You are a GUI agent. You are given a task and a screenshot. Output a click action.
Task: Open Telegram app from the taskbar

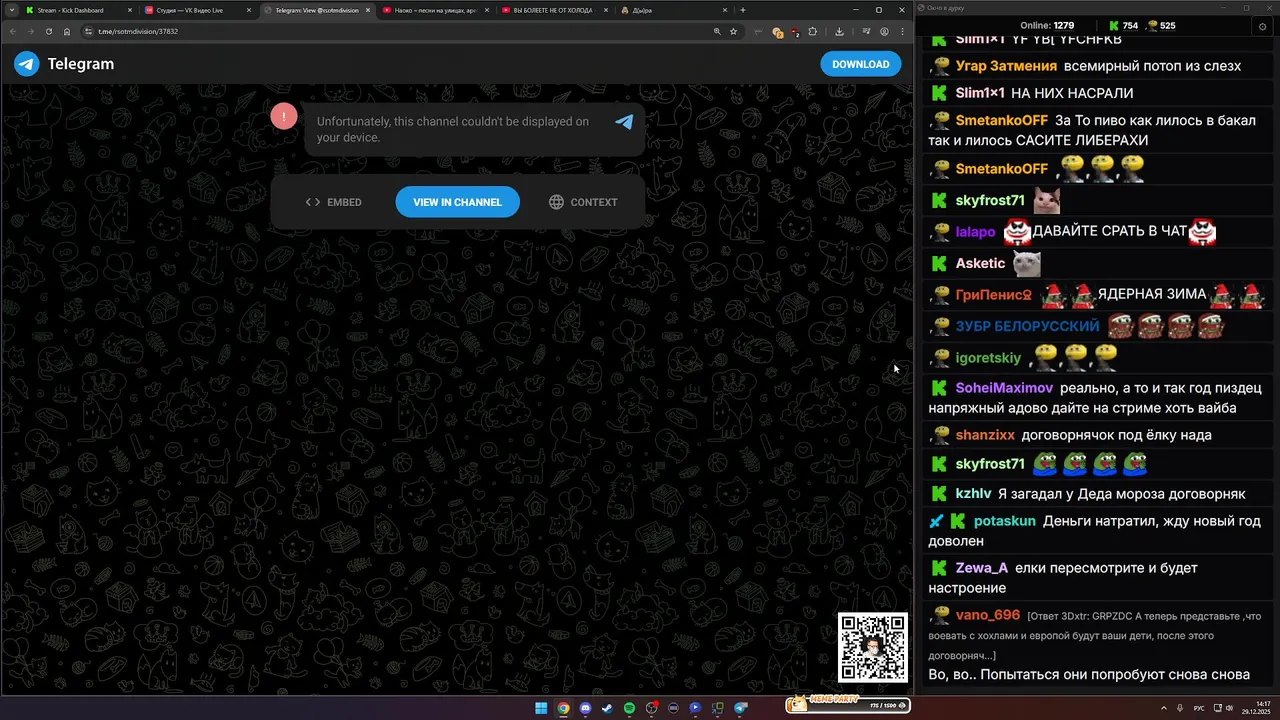pos(741,708)
